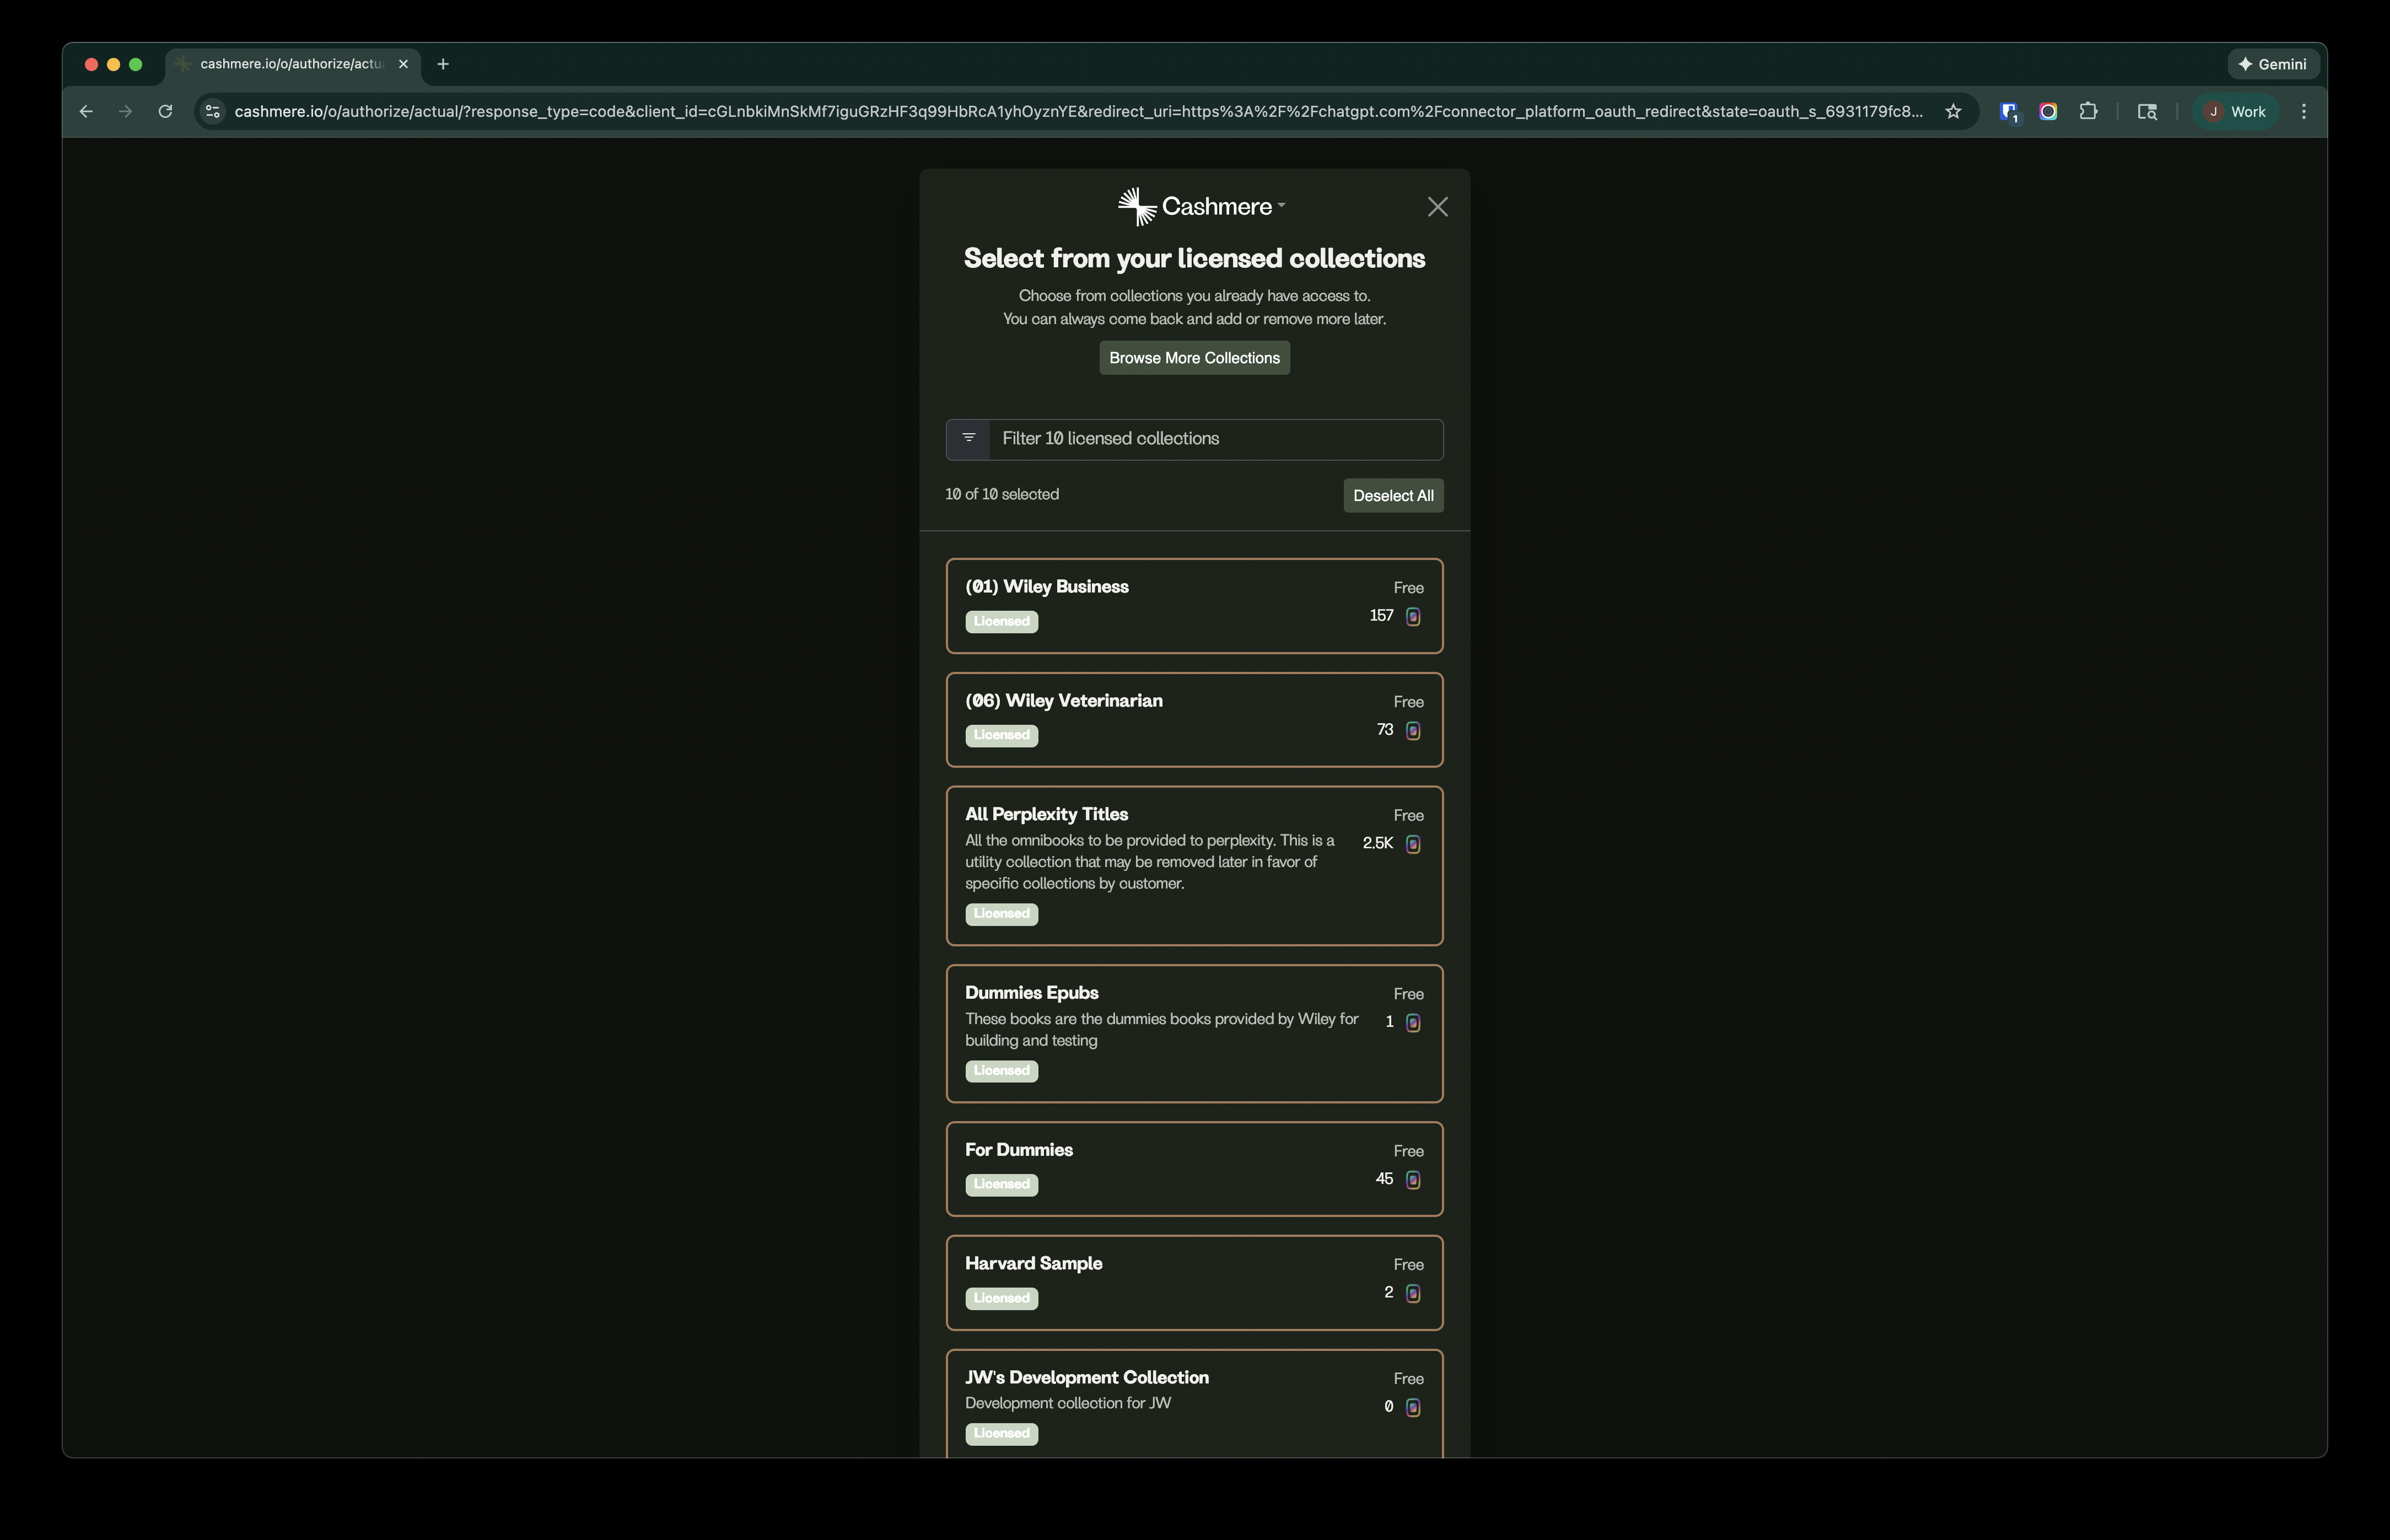The image size is (2390, 1540).
Task: Toggle the For Dummies collection card
Action: coord(1194,1169)
